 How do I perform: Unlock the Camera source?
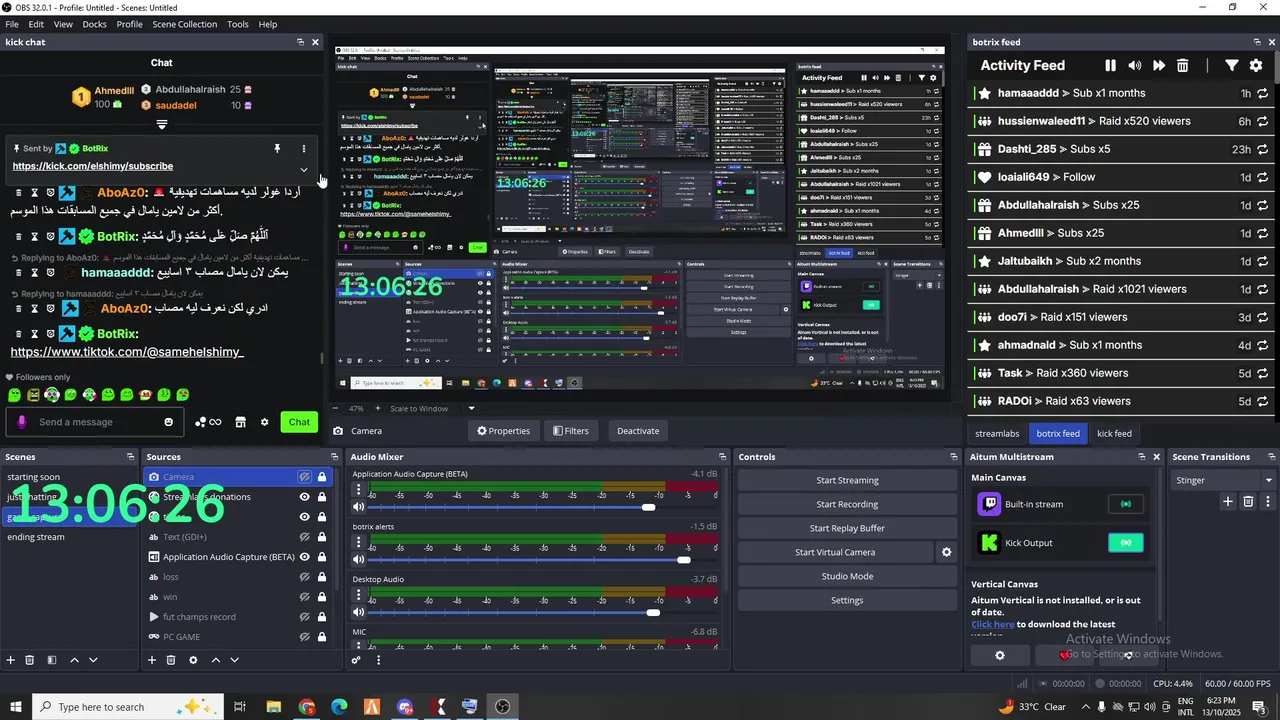coord(322,477)
